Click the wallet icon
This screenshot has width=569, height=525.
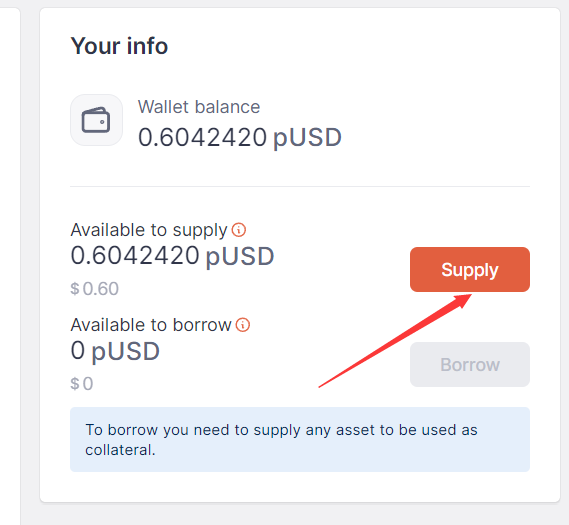(x=96, y=120)
